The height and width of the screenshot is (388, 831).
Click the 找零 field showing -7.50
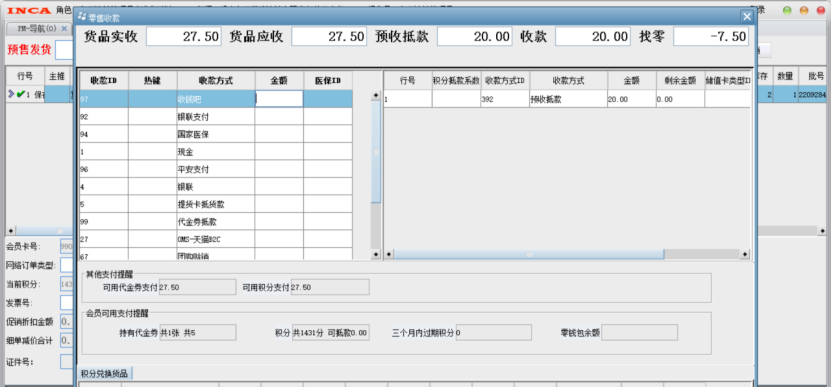pos(711,37)
